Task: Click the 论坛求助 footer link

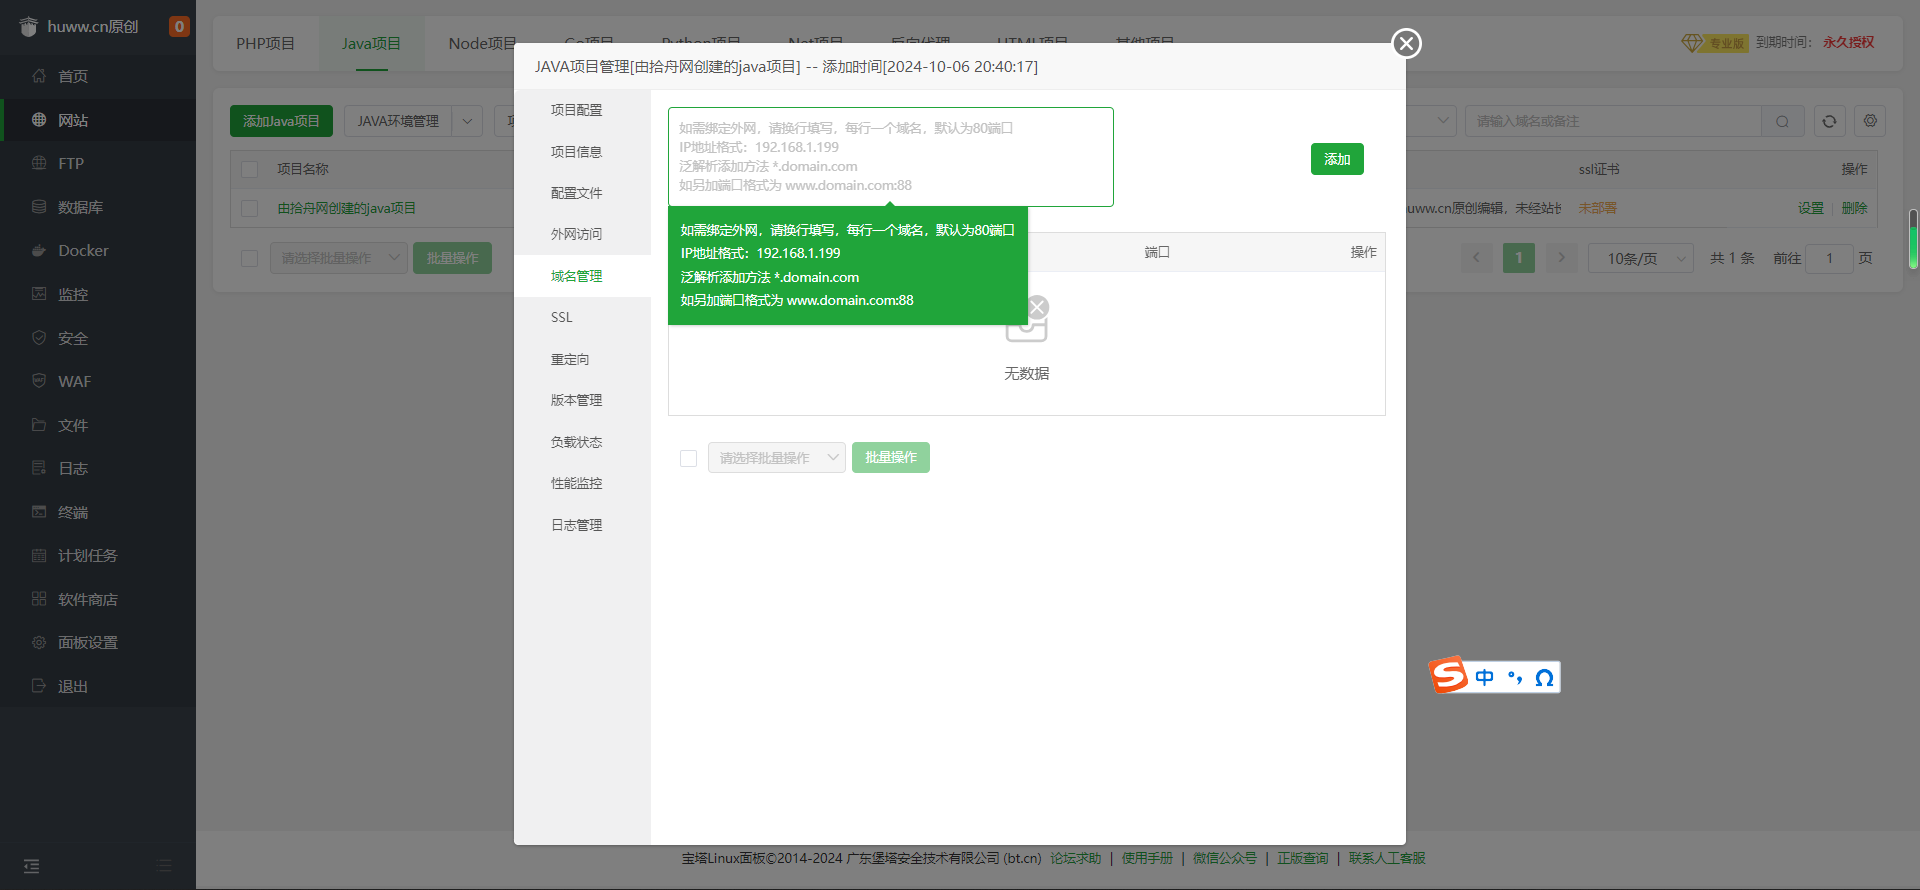Action: (x=1075, y=858)
